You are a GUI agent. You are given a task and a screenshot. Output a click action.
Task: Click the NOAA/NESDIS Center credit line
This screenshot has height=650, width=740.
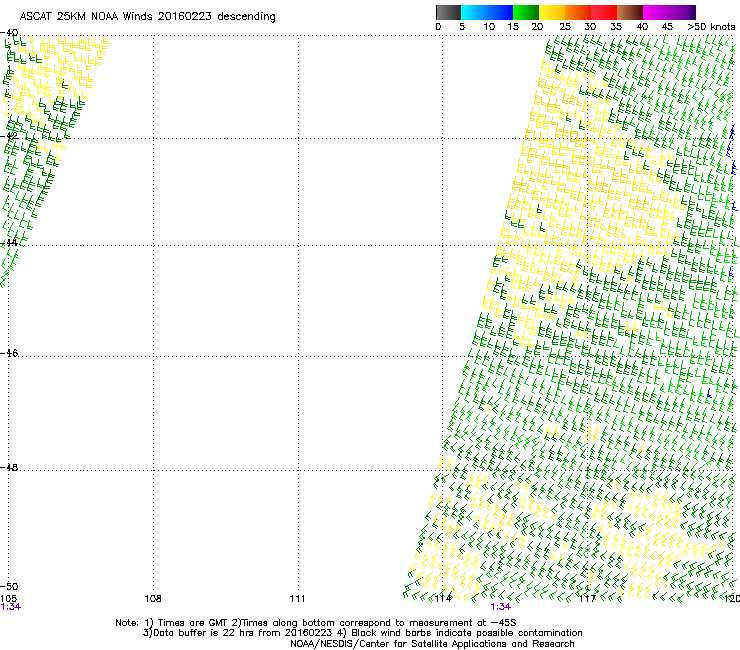(x=432, y=644)
